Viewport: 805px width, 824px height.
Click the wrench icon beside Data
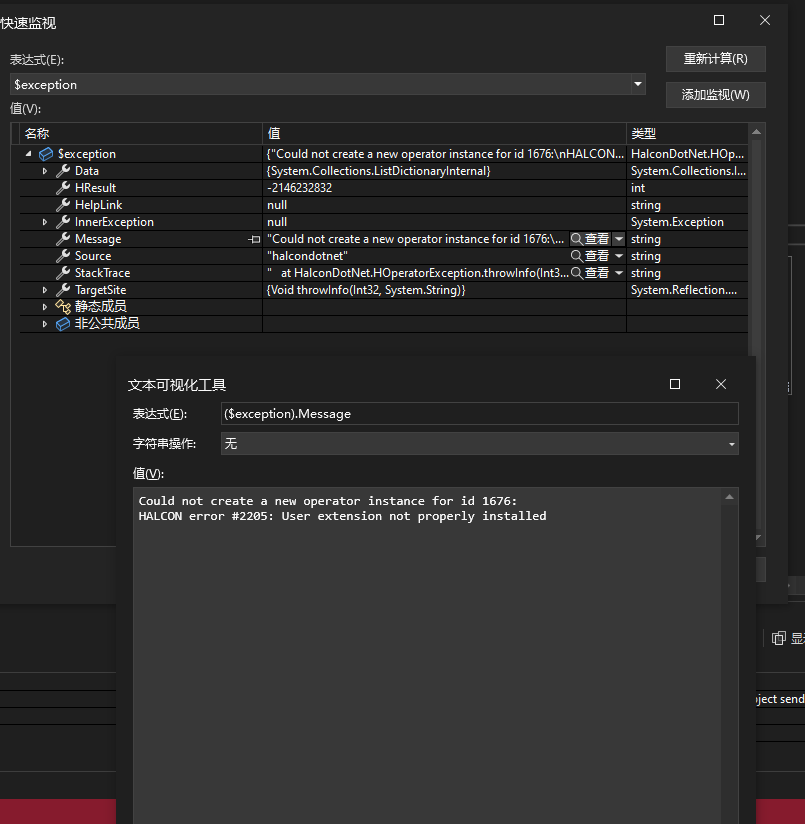click(63, 170)
